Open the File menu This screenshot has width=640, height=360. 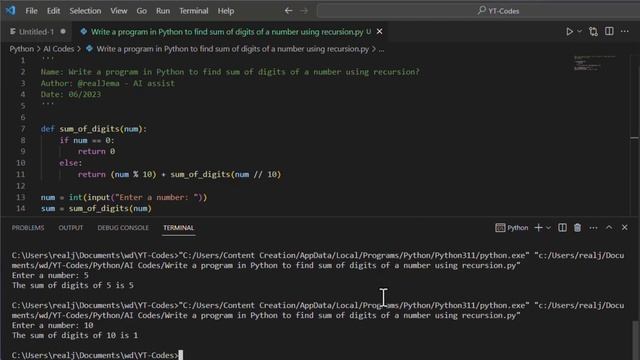click(x=31, y=11)
